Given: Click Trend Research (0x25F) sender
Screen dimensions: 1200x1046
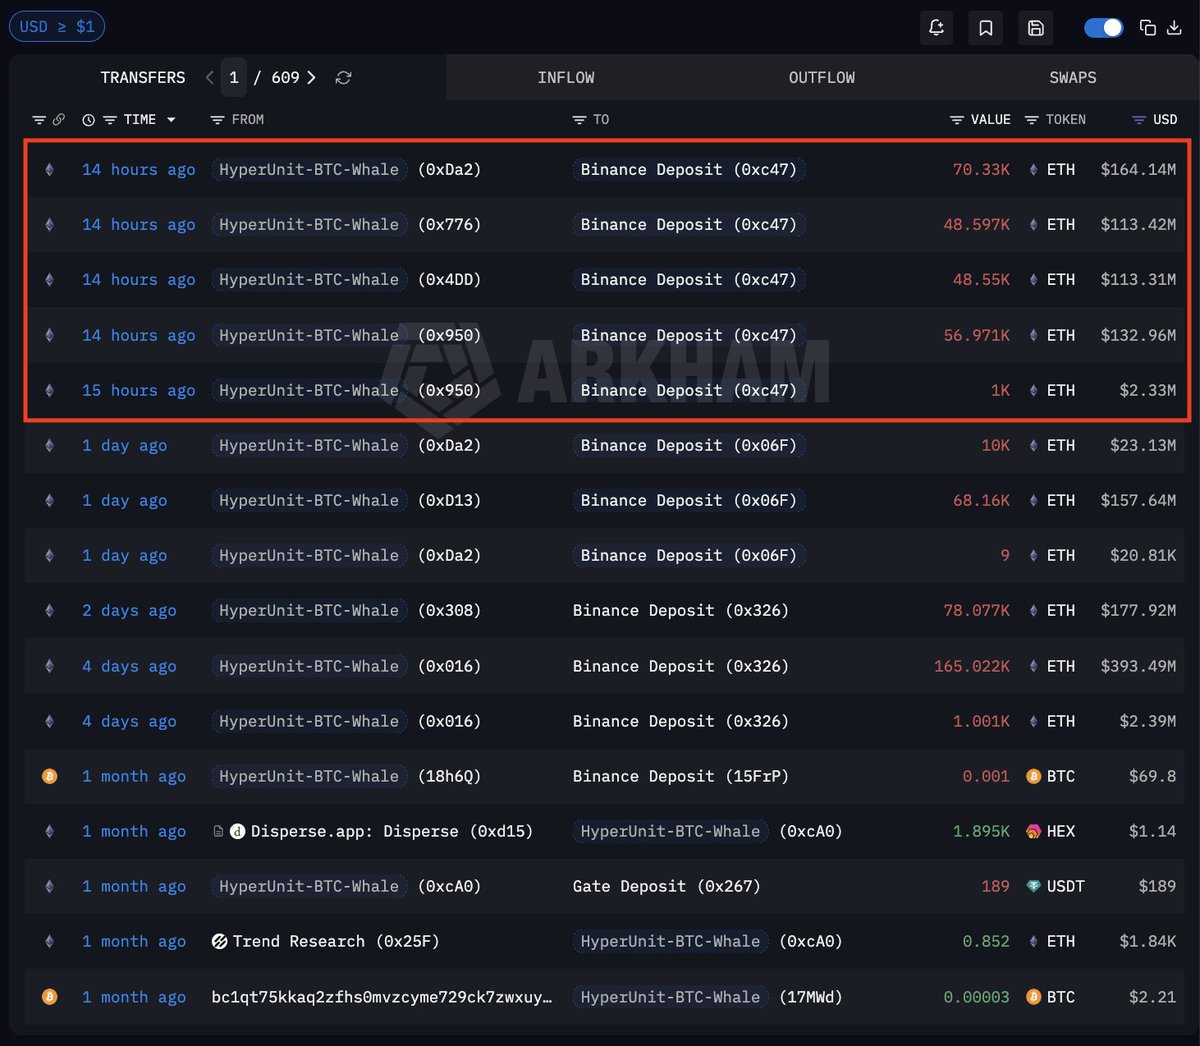Looking at the screenshot, I should click(336, 941).
